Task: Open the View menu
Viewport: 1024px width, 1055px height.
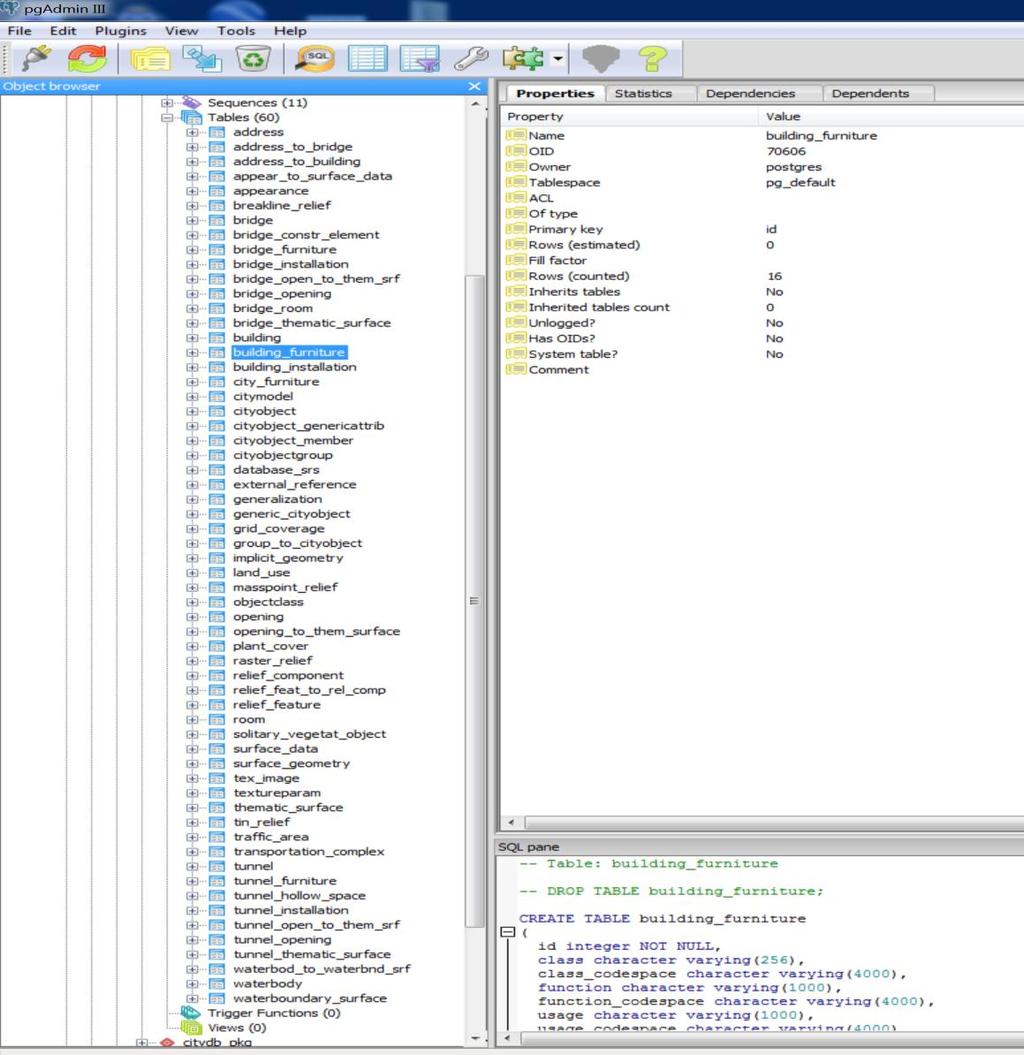Action: click(182, 31)
